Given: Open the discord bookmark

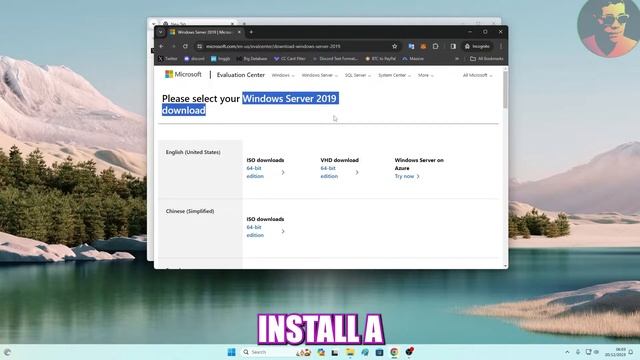Looking at the screenshot, I should pos(194,59).
